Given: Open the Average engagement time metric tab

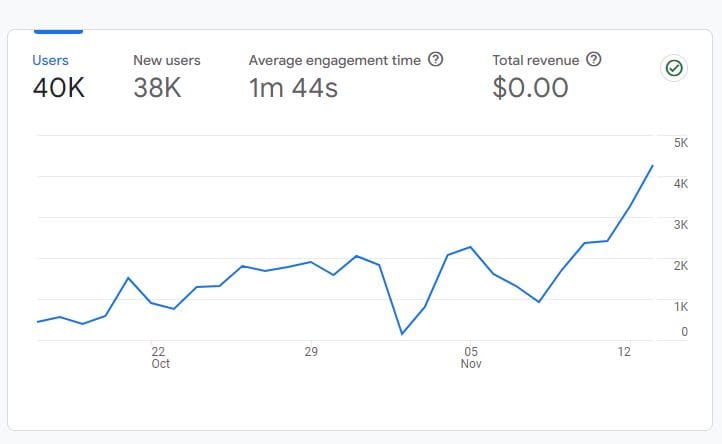Looking at the screenshot, I should click(334, 61).
